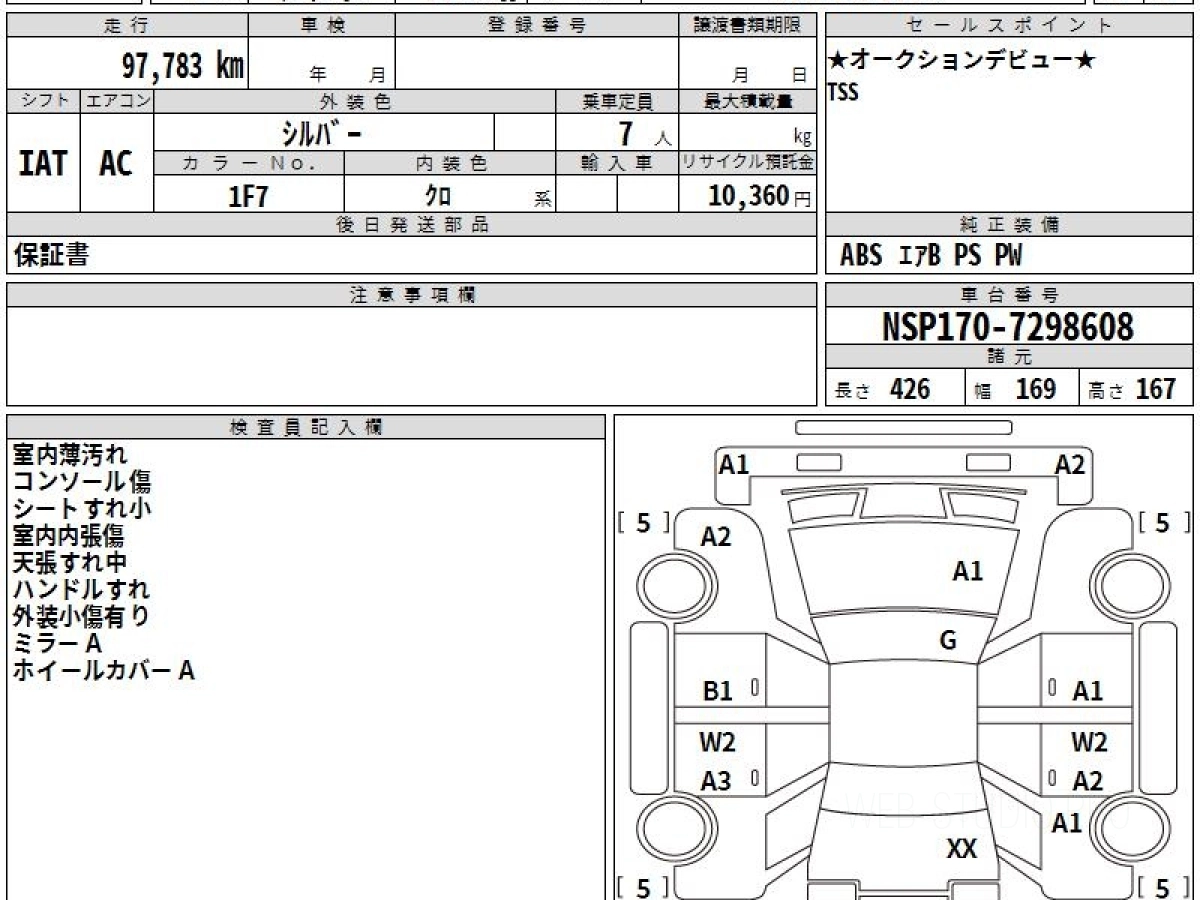Click the 諸元 header
The height and width of the screenshot is (900, 1200).
tap(1010, 357)
